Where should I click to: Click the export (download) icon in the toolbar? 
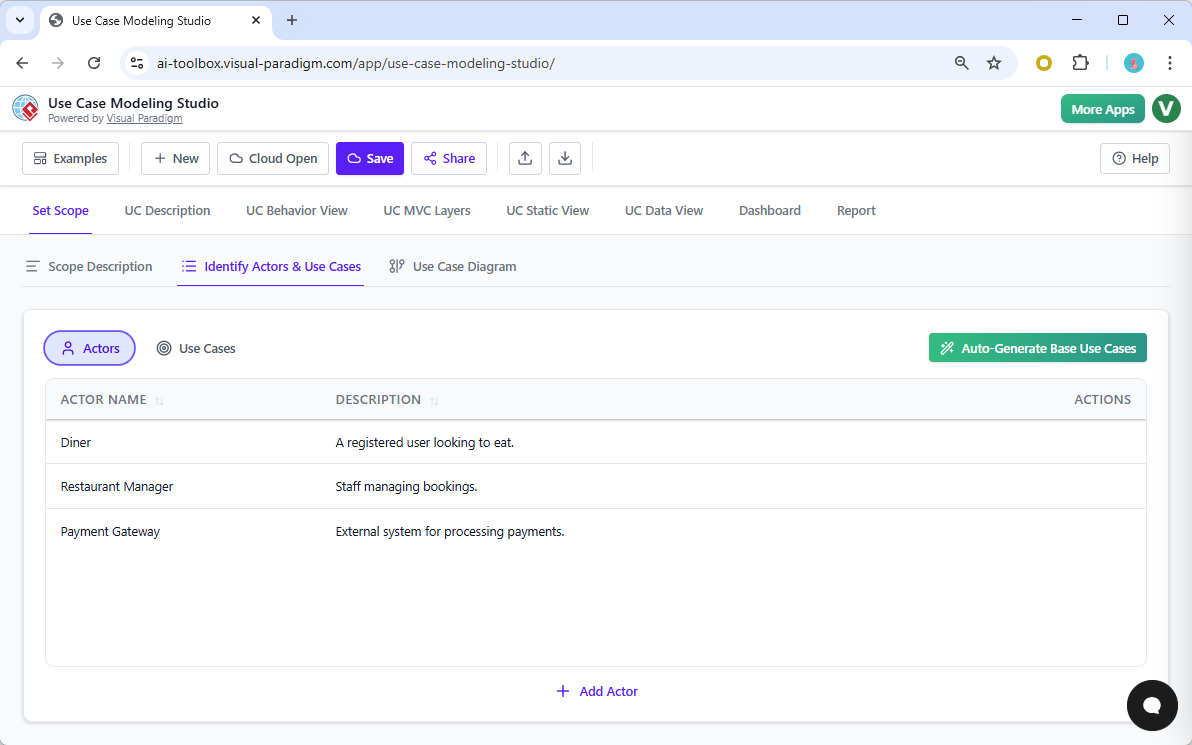pos(565,158)
